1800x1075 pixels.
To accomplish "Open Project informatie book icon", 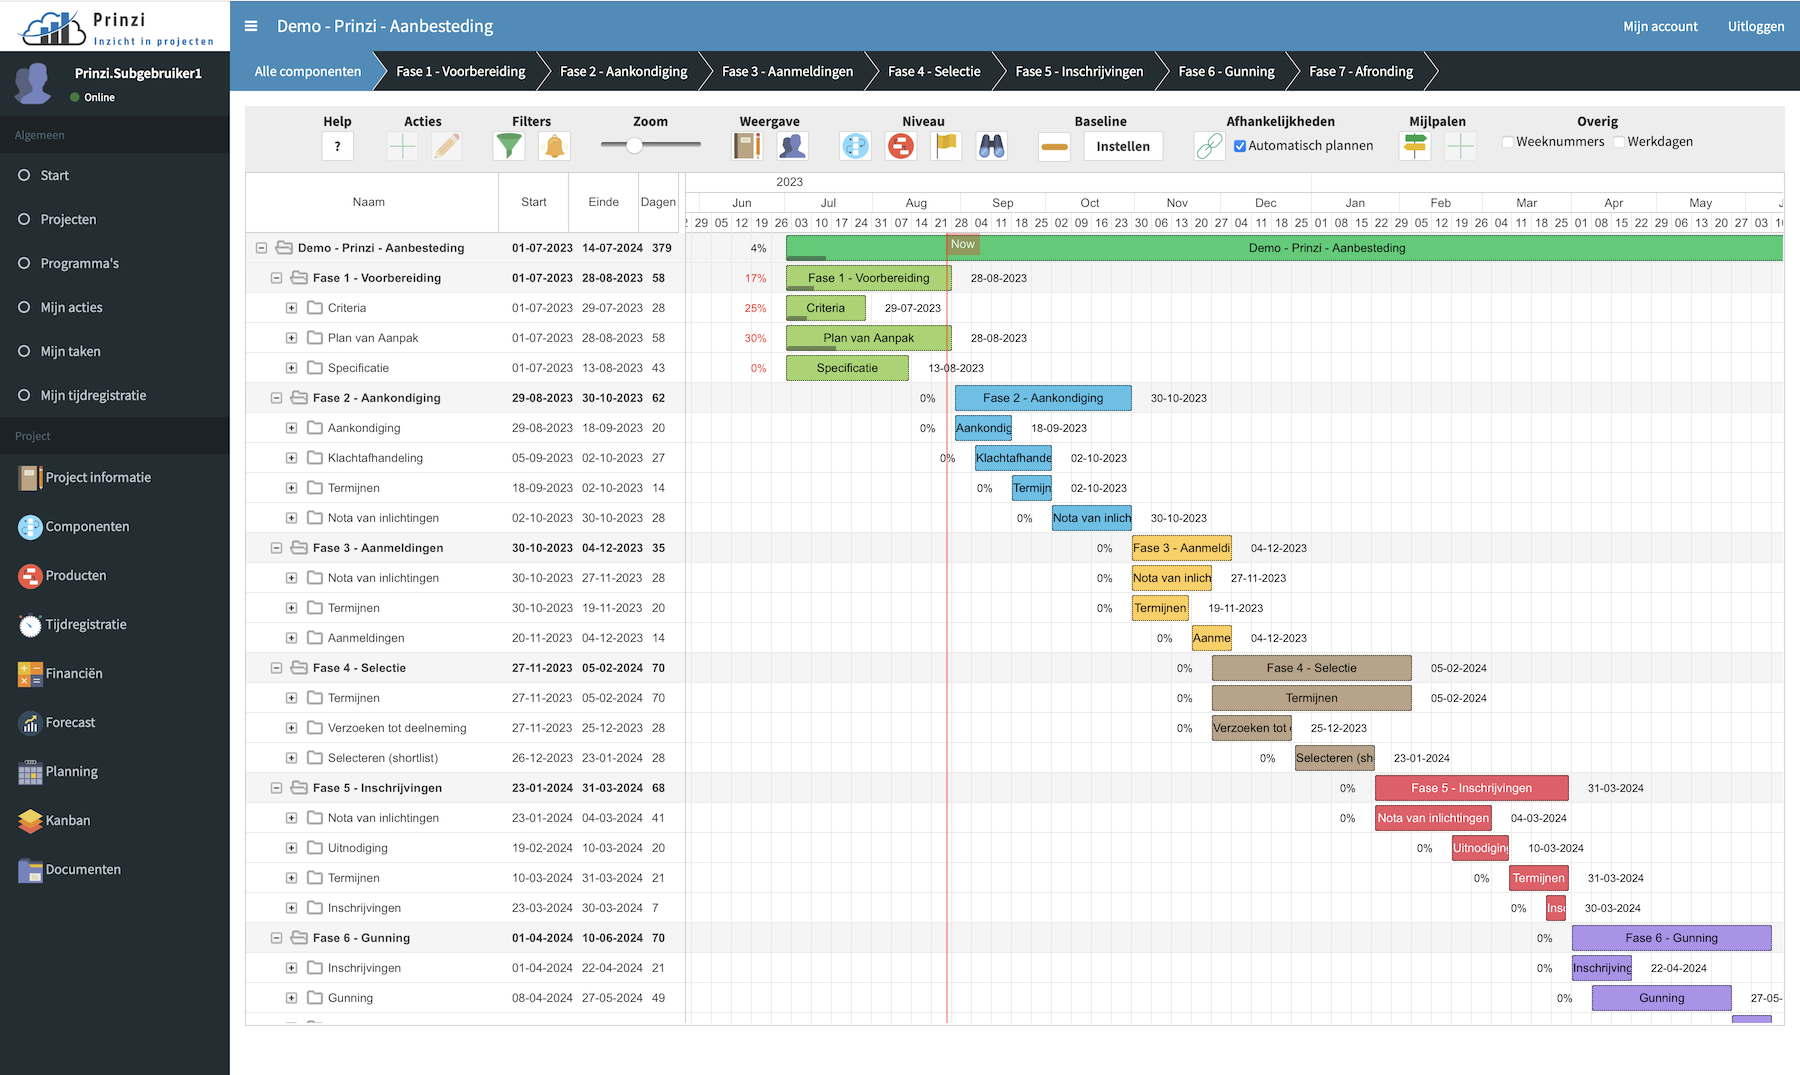I will pyautogui.click(x=30, y=478).
